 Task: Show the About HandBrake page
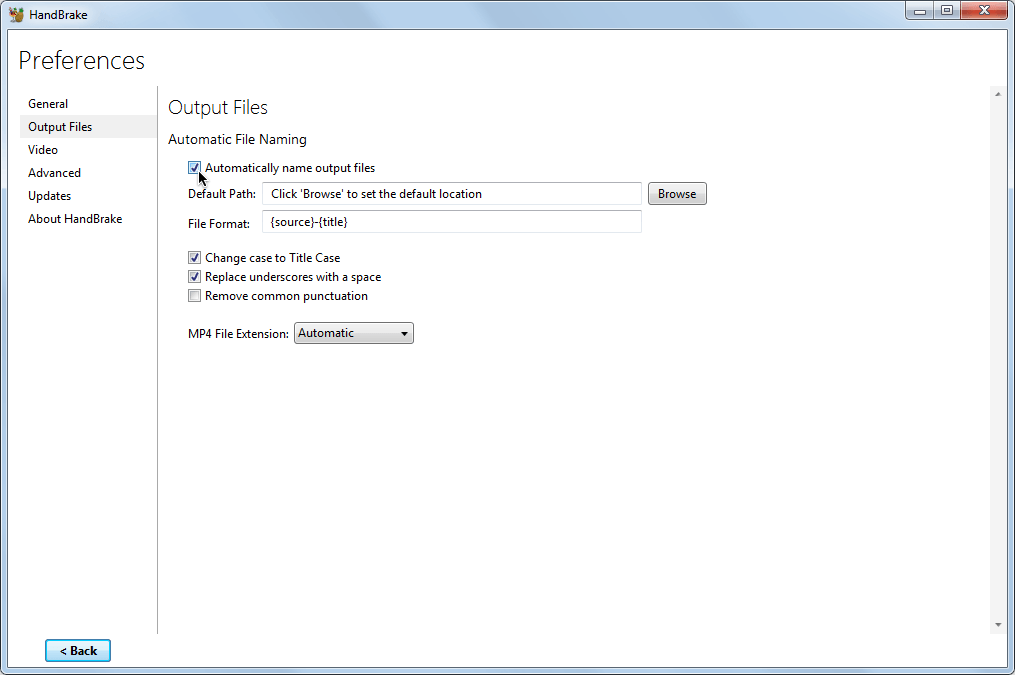(75, 219)
